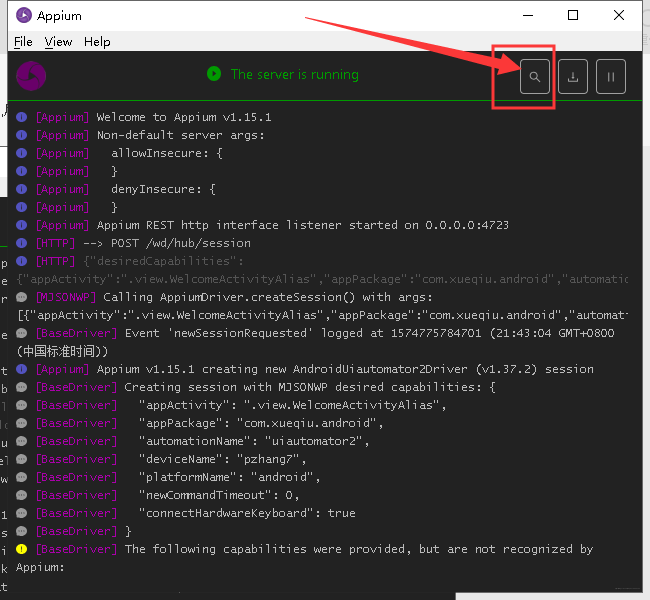Screen dimensions: 650x600
Task: Click debug icon beside '"appPackage"' capability line
Action: coord(22,423)
